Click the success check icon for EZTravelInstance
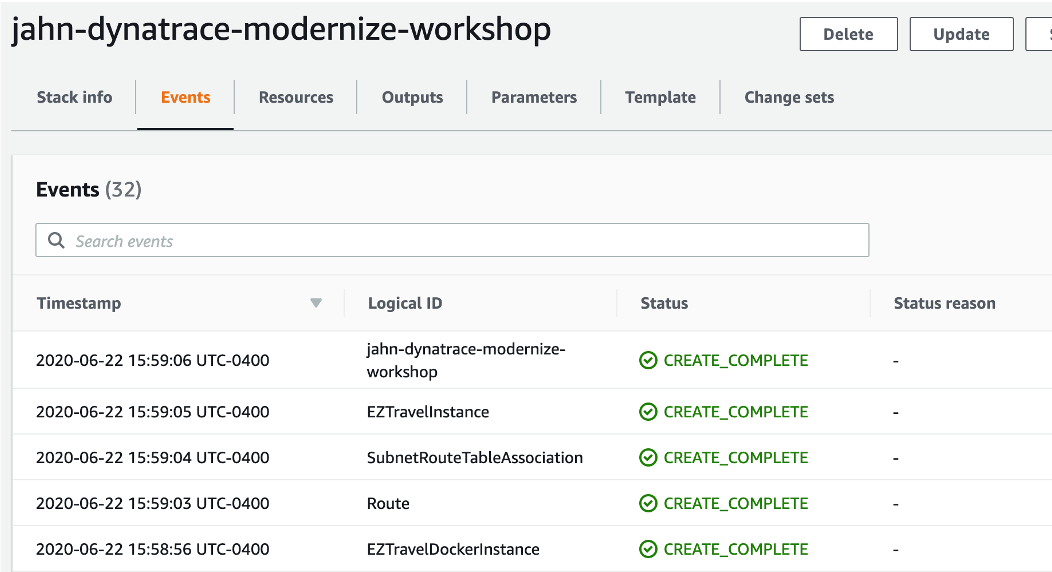 click(x=648, y=412)
